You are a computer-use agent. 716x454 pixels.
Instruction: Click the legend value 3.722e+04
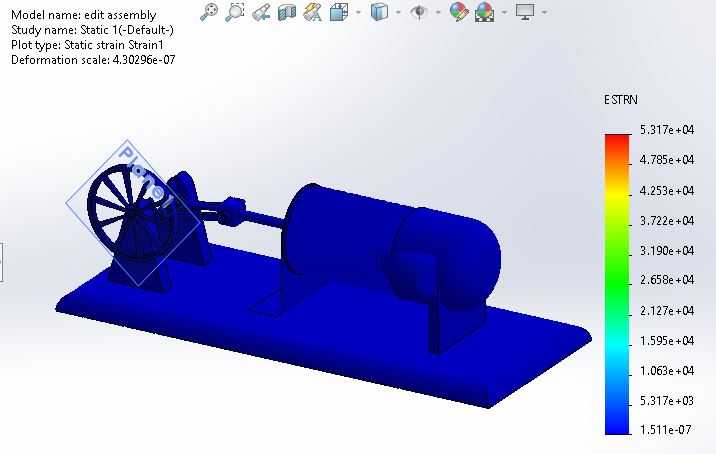click(667, 221)
